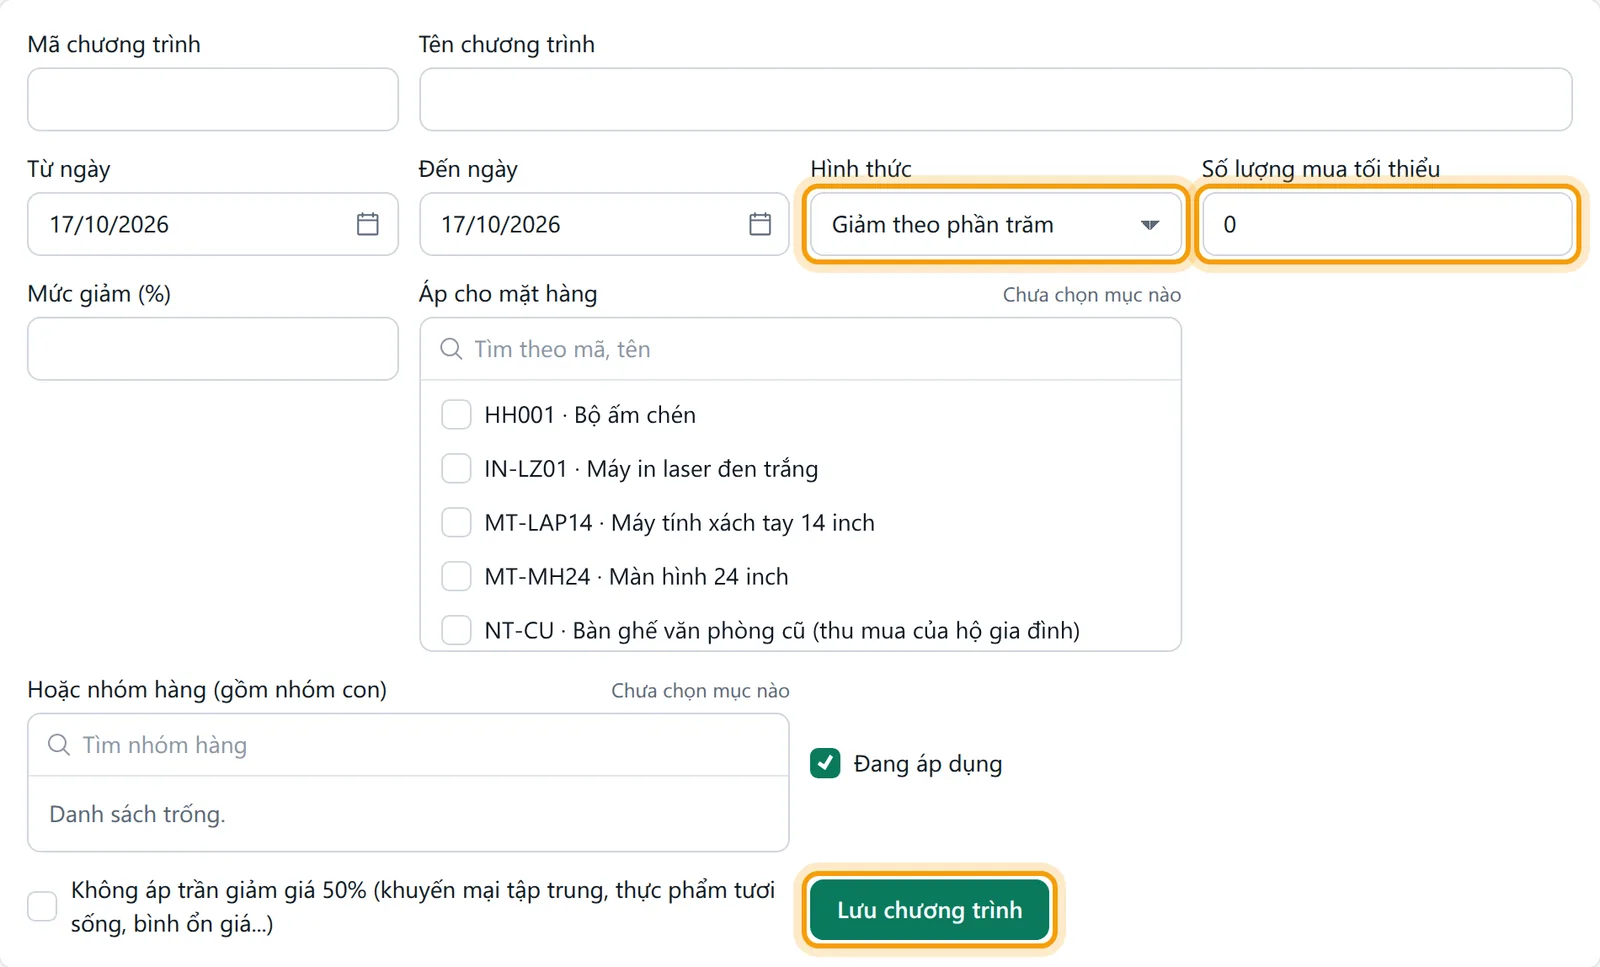Open the Hình thức dropdown
The height and width of the screenshot is (967, 1600).
996,224
